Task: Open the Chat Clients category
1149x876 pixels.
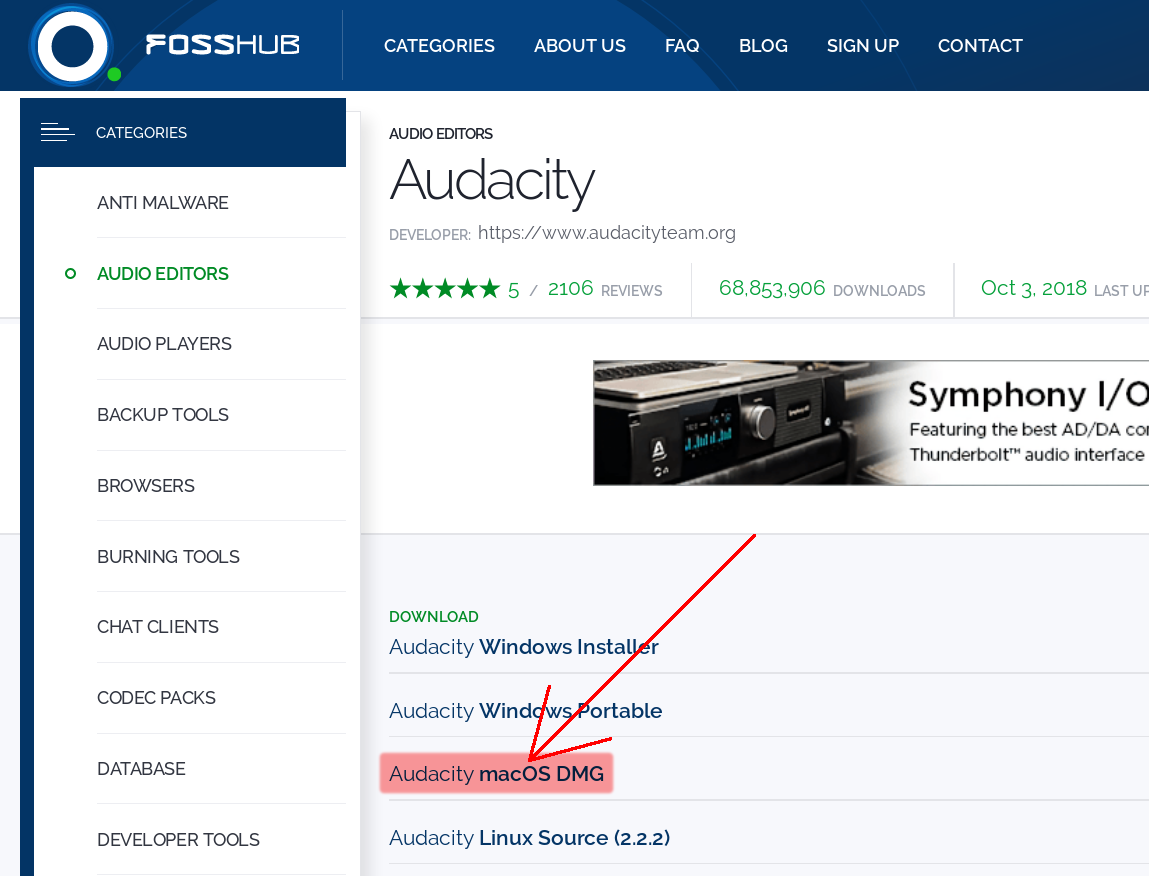Action: (158, 627)
